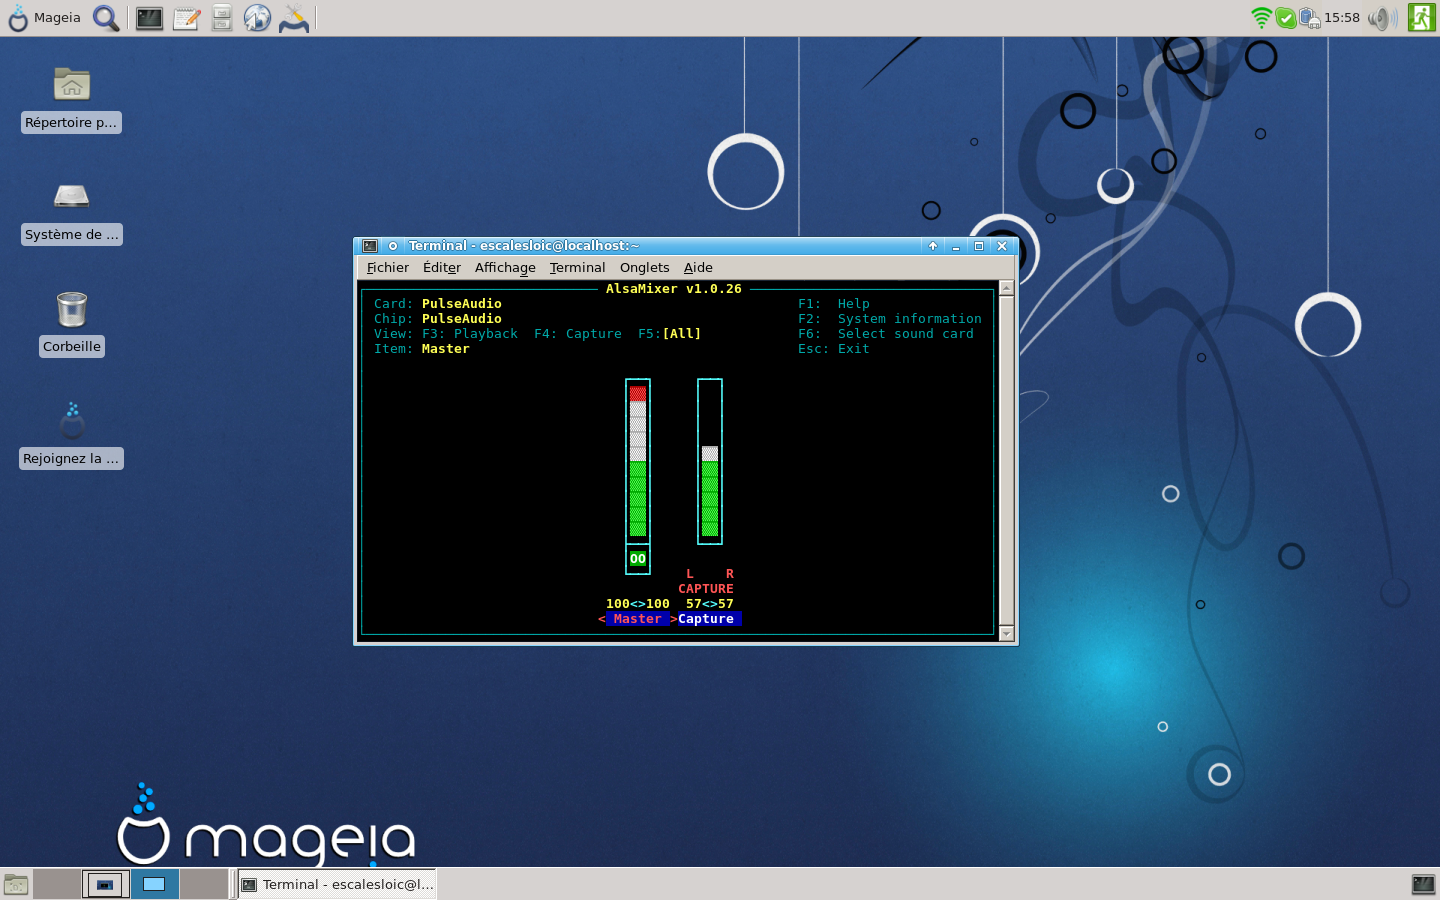The image size is (1440, 900).
Task: Click the green checkmark update status icon
Action: click(1286, 18)
